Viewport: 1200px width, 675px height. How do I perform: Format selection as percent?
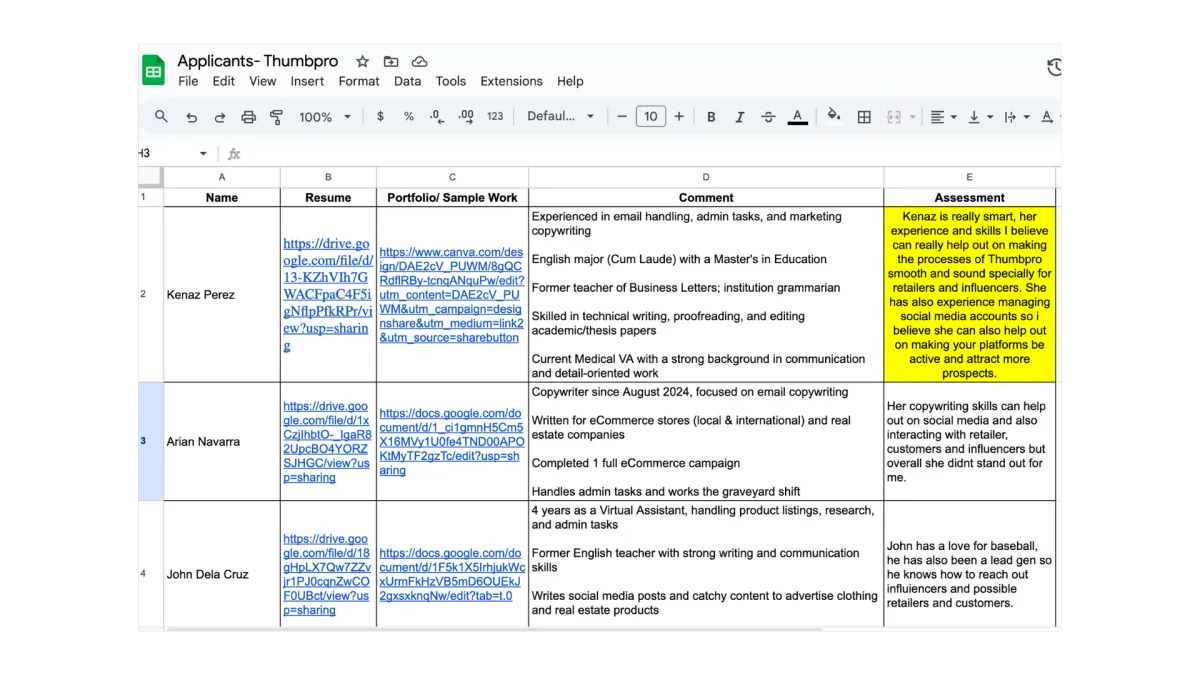click(409, 117)
